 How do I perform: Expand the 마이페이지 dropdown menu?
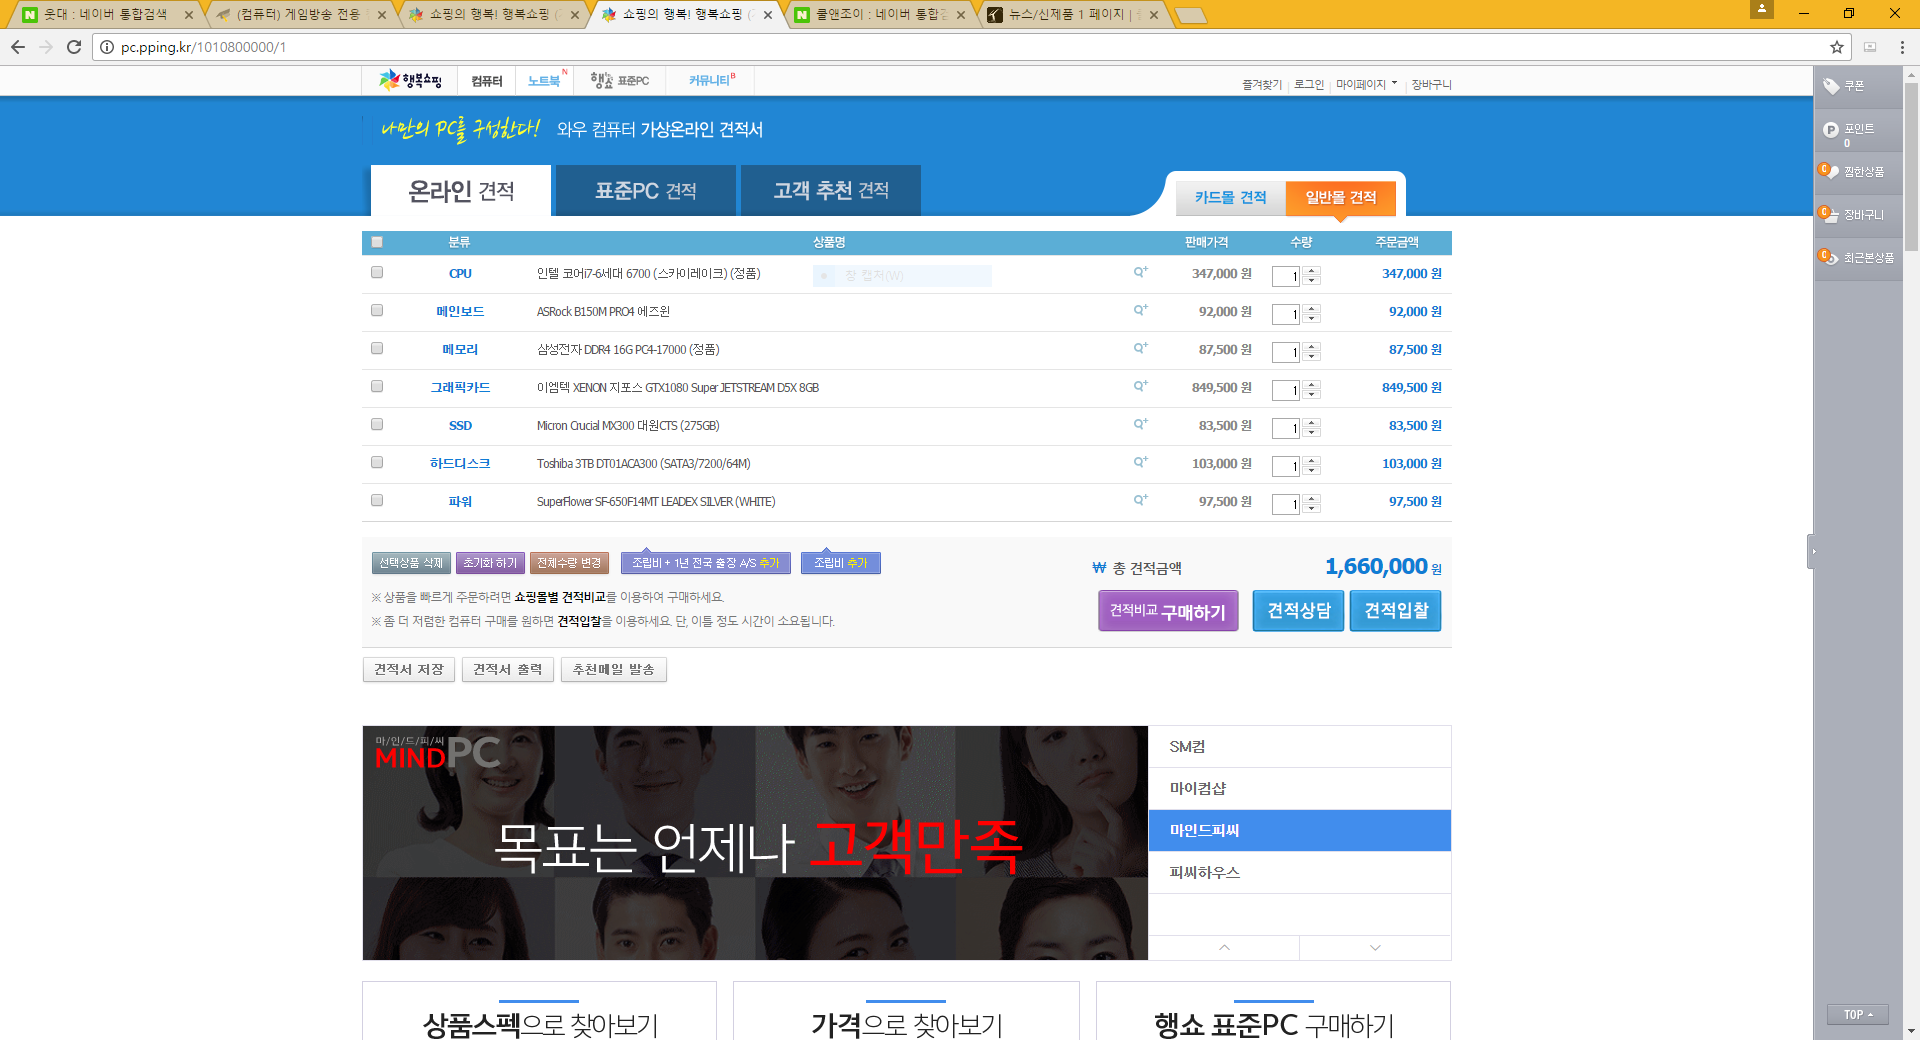click(x=1366, y=85)
